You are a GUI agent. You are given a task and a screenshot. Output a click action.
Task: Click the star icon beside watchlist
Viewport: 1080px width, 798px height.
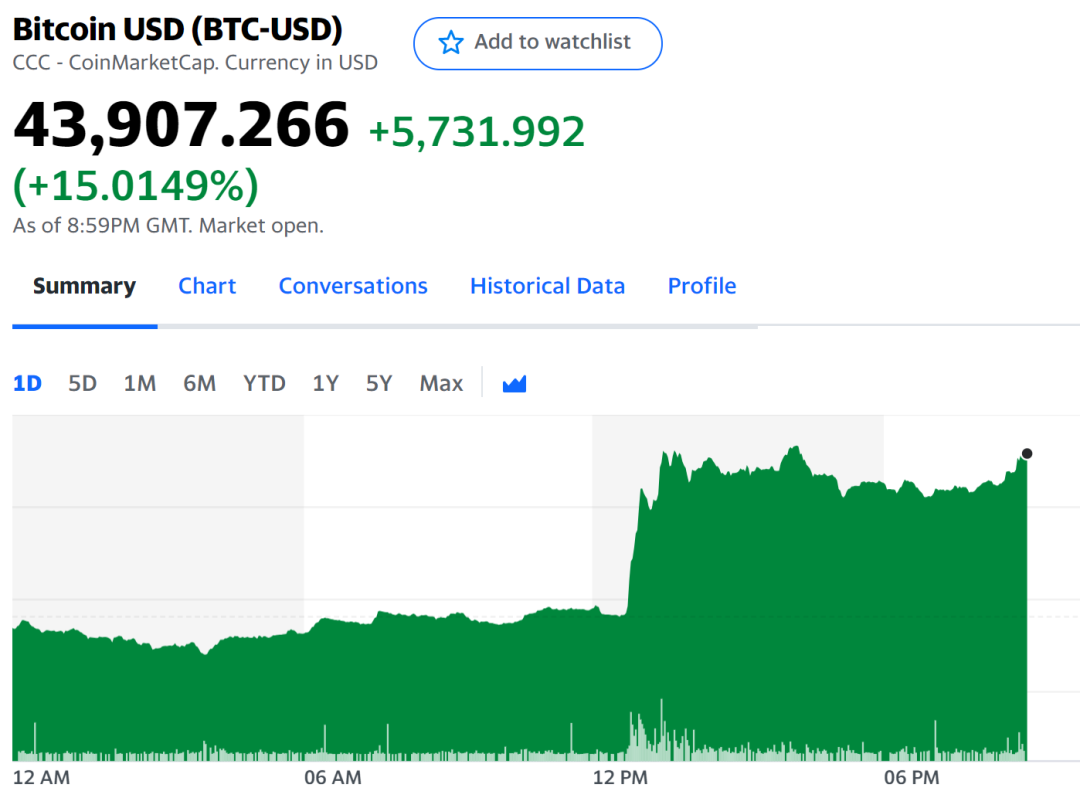point(452,42)
